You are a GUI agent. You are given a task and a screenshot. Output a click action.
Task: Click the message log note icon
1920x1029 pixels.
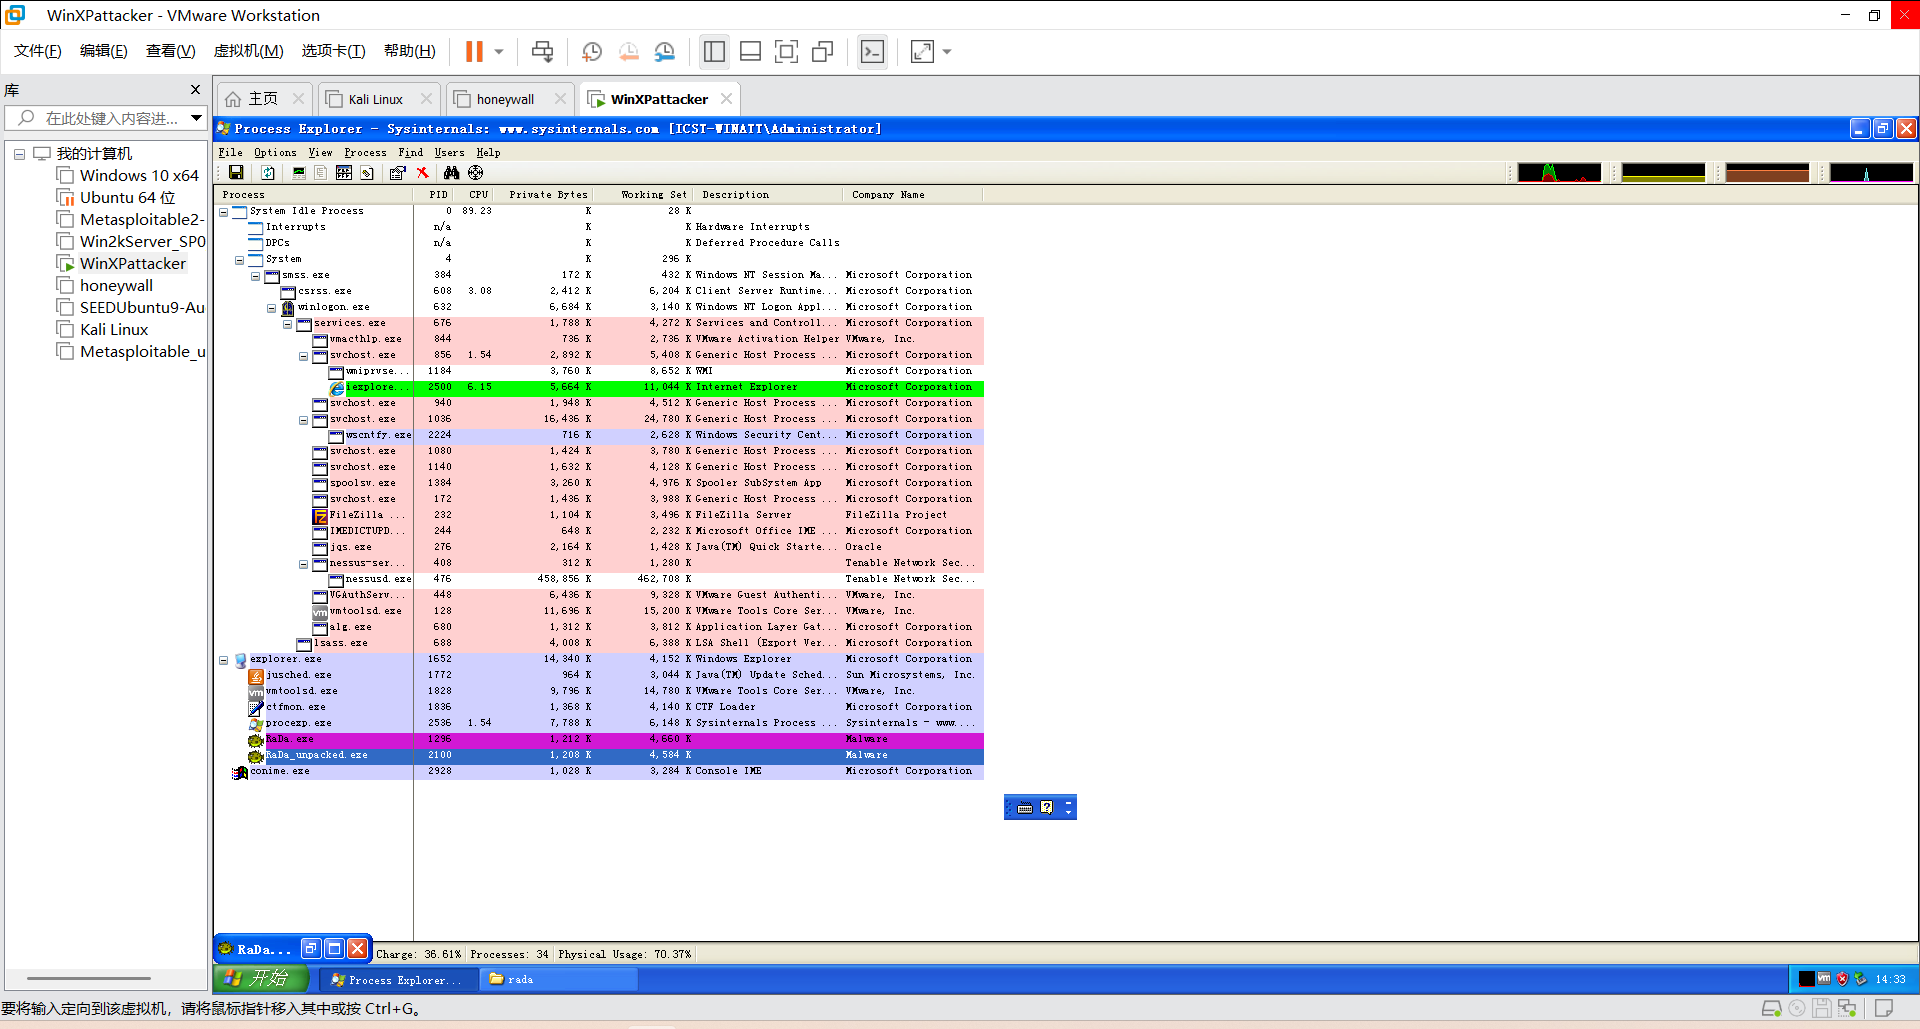pyautogui.click(x=1884, y=1008)
